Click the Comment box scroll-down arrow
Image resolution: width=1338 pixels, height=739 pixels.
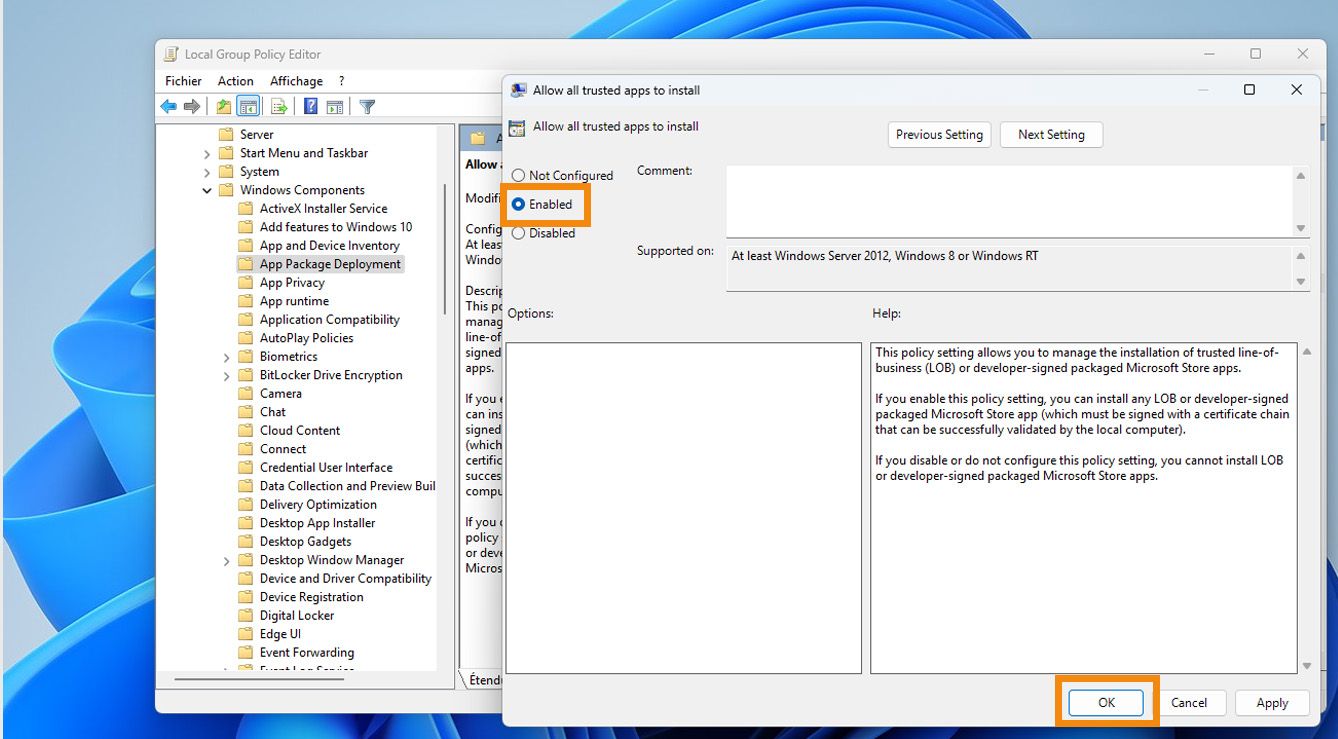[1301, 228]
